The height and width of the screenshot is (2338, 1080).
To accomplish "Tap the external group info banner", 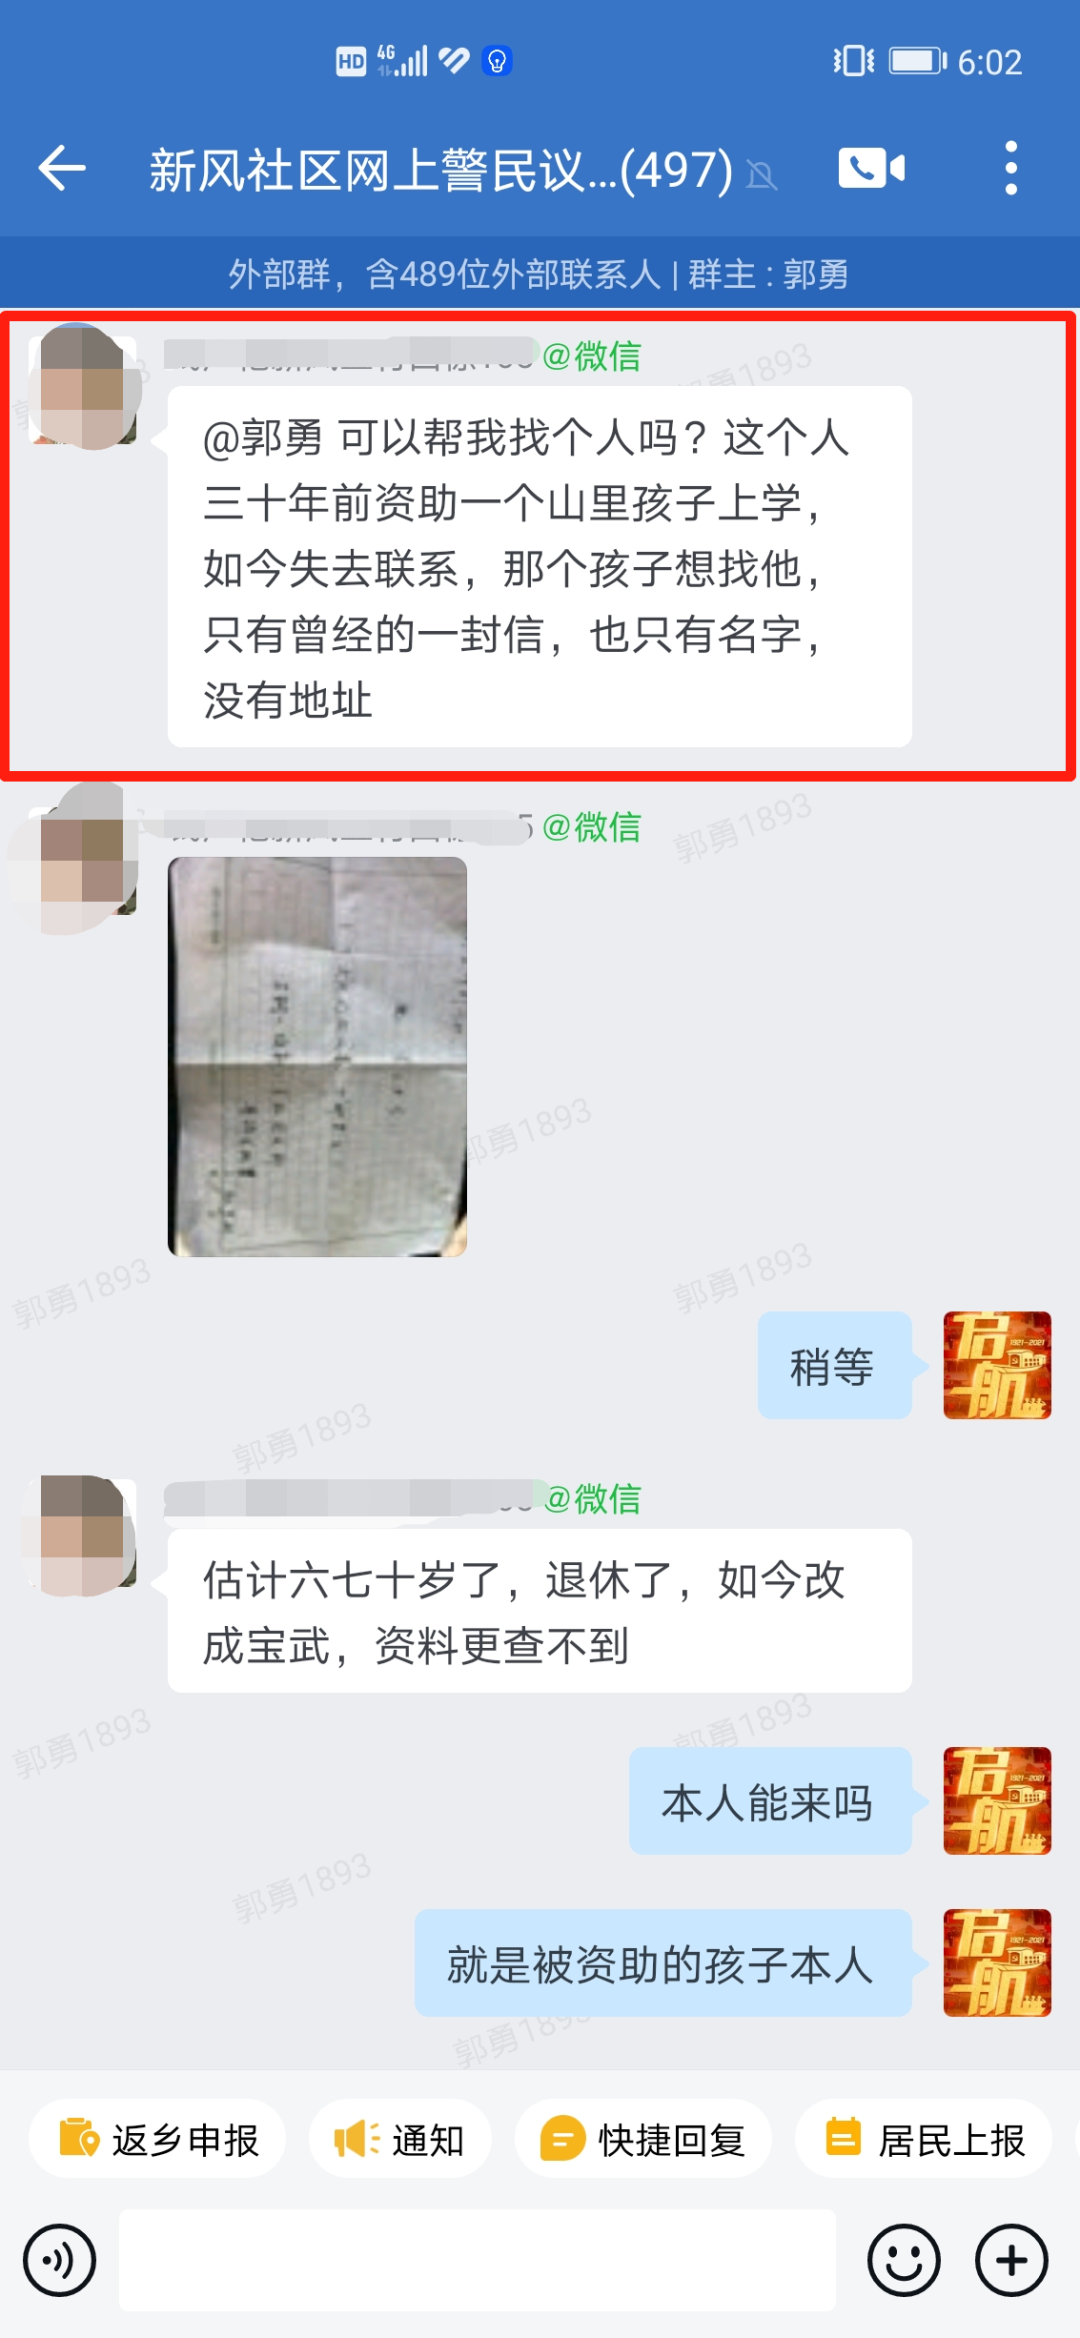I will 540,273.
